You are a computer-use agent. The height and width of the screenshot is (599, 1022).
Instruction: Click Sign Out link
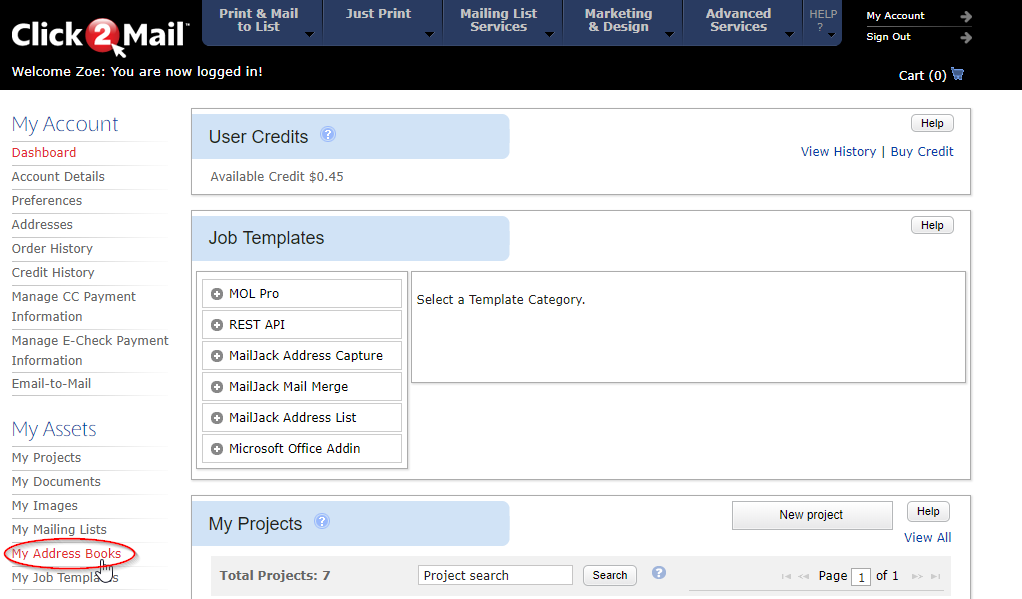tap(888, 37)
